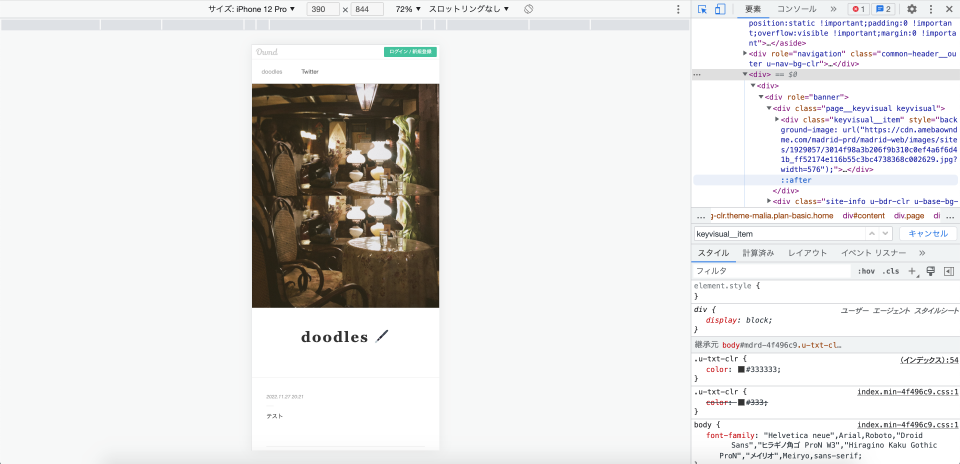Open the red error count badge
This screenshot has height=464, width=960.
point(858,9)
